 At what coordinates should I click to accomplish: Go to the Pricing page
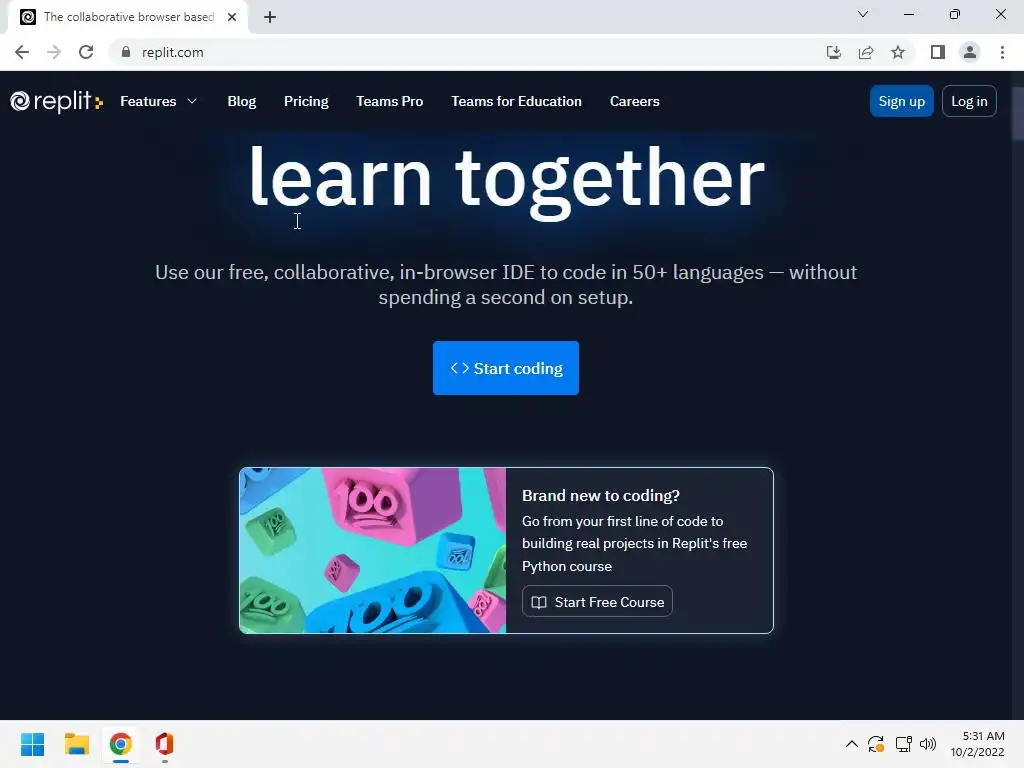click(306, 101)
